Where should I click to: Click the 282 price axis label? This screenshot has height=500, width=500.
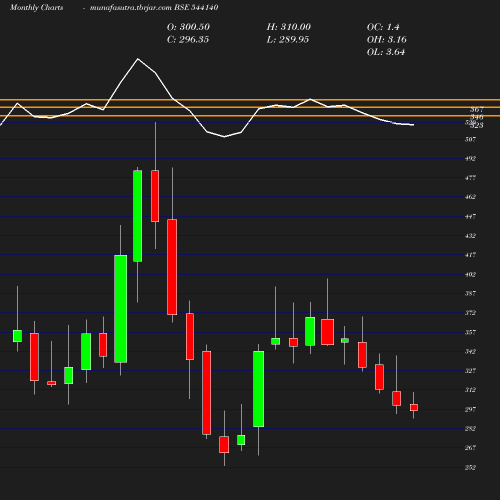[470, 429]
